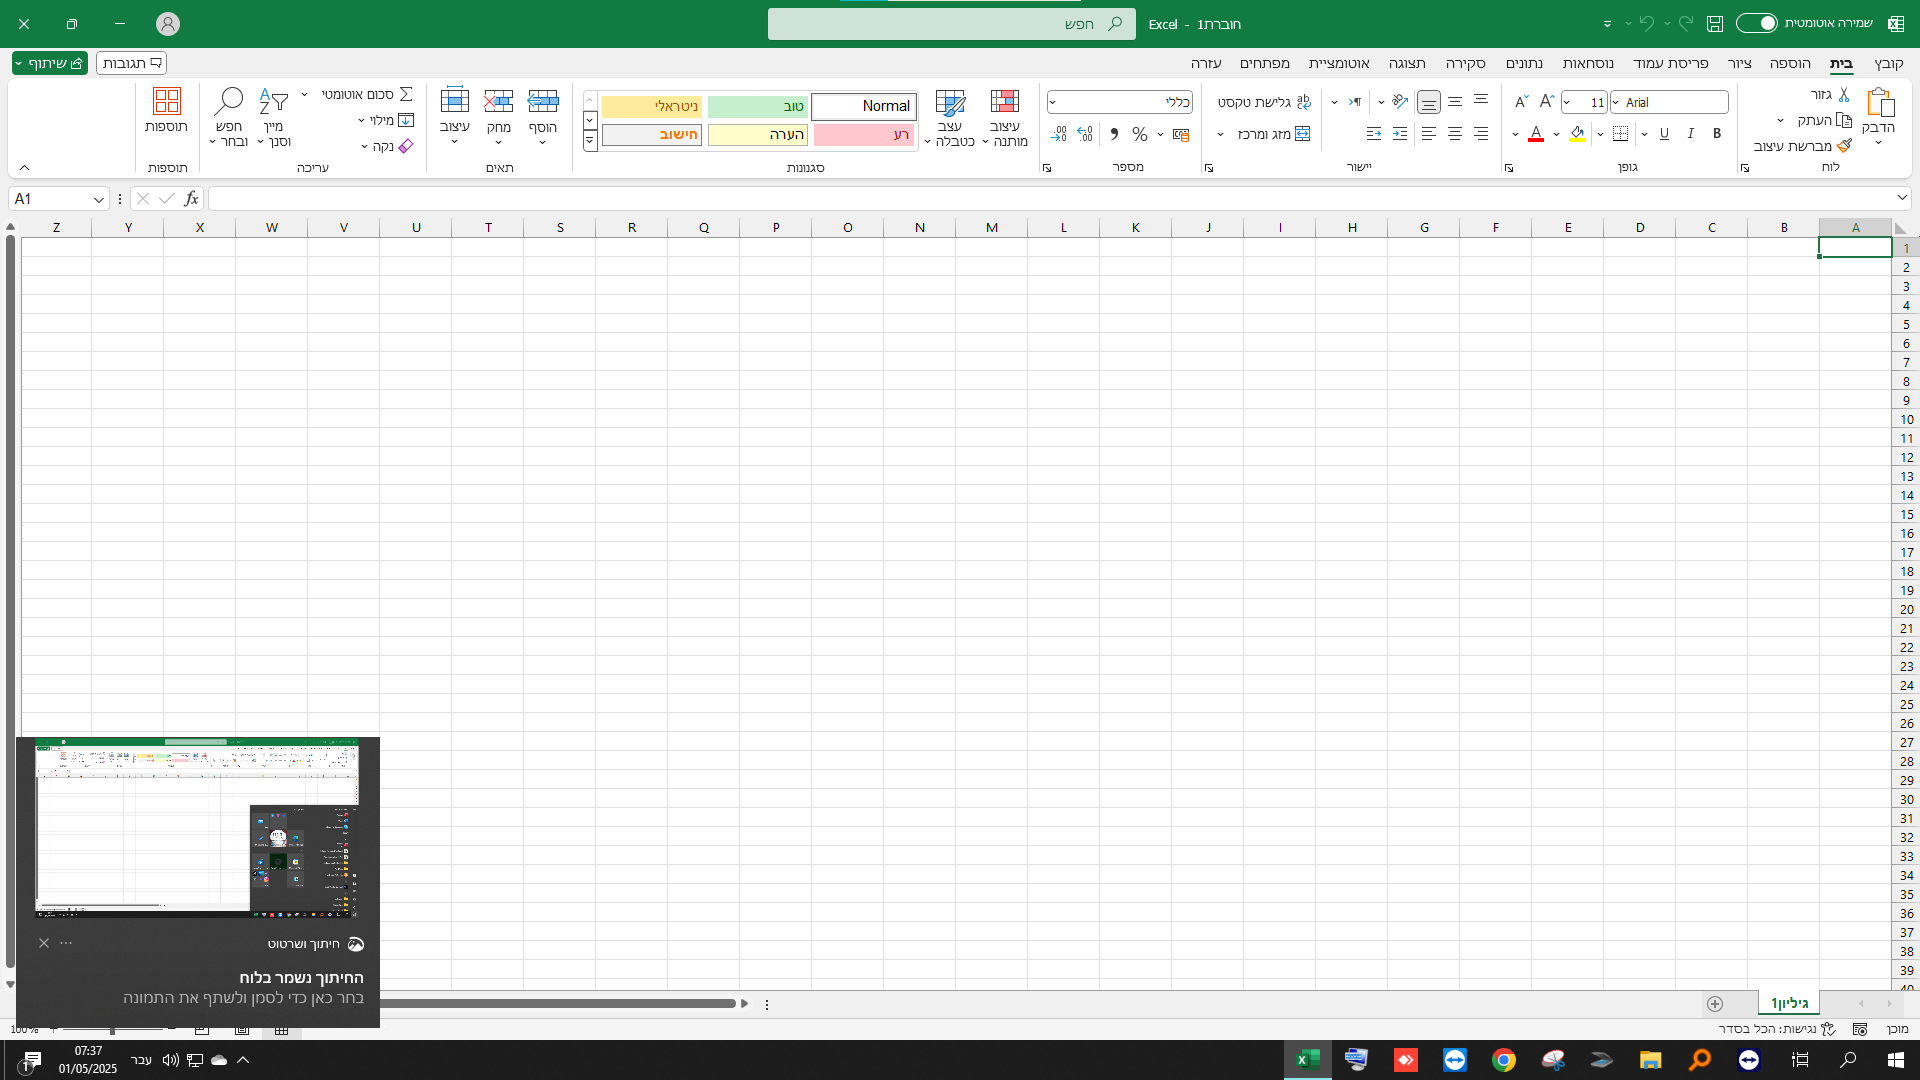This screenshot has width=1920, height=1080.
Task: Toggle the AutoSave switch
Action: 1756,23
